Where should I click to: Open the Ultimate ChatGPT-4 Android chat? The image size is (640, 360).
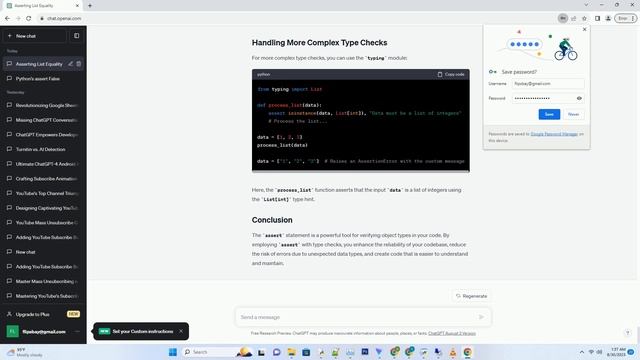(43, 164)
